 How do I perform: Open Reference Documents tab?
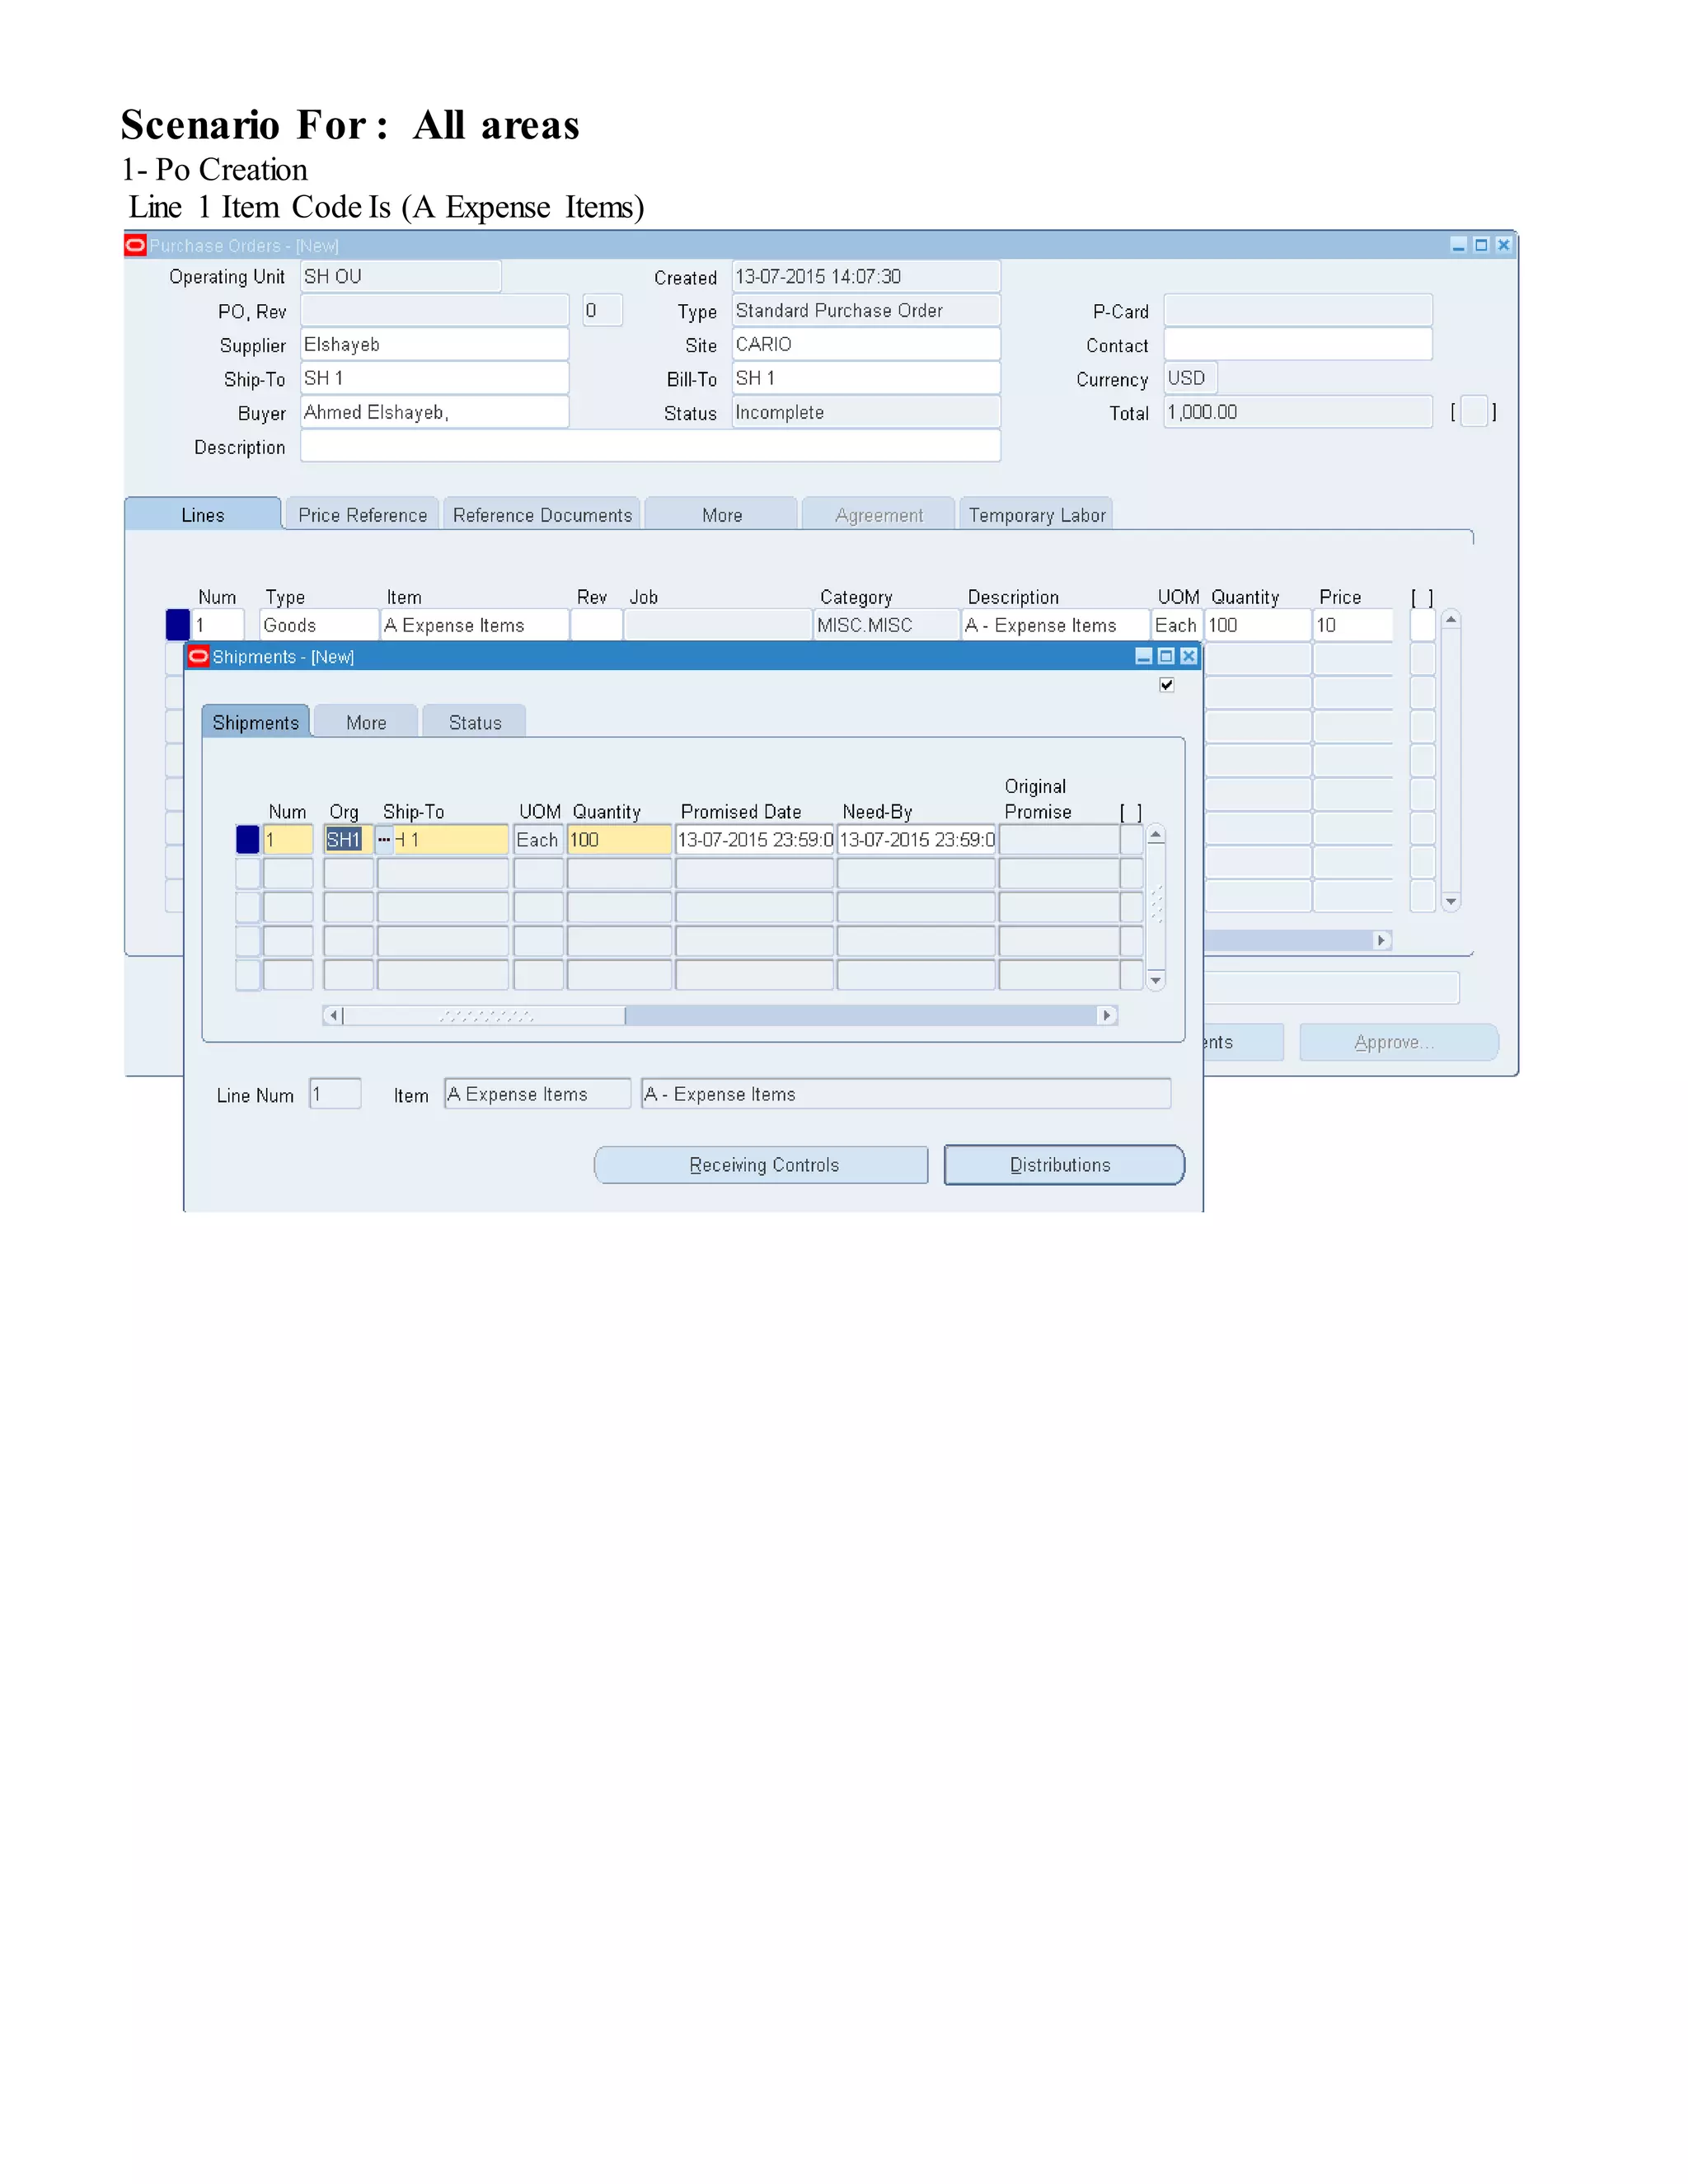[542, 514]
